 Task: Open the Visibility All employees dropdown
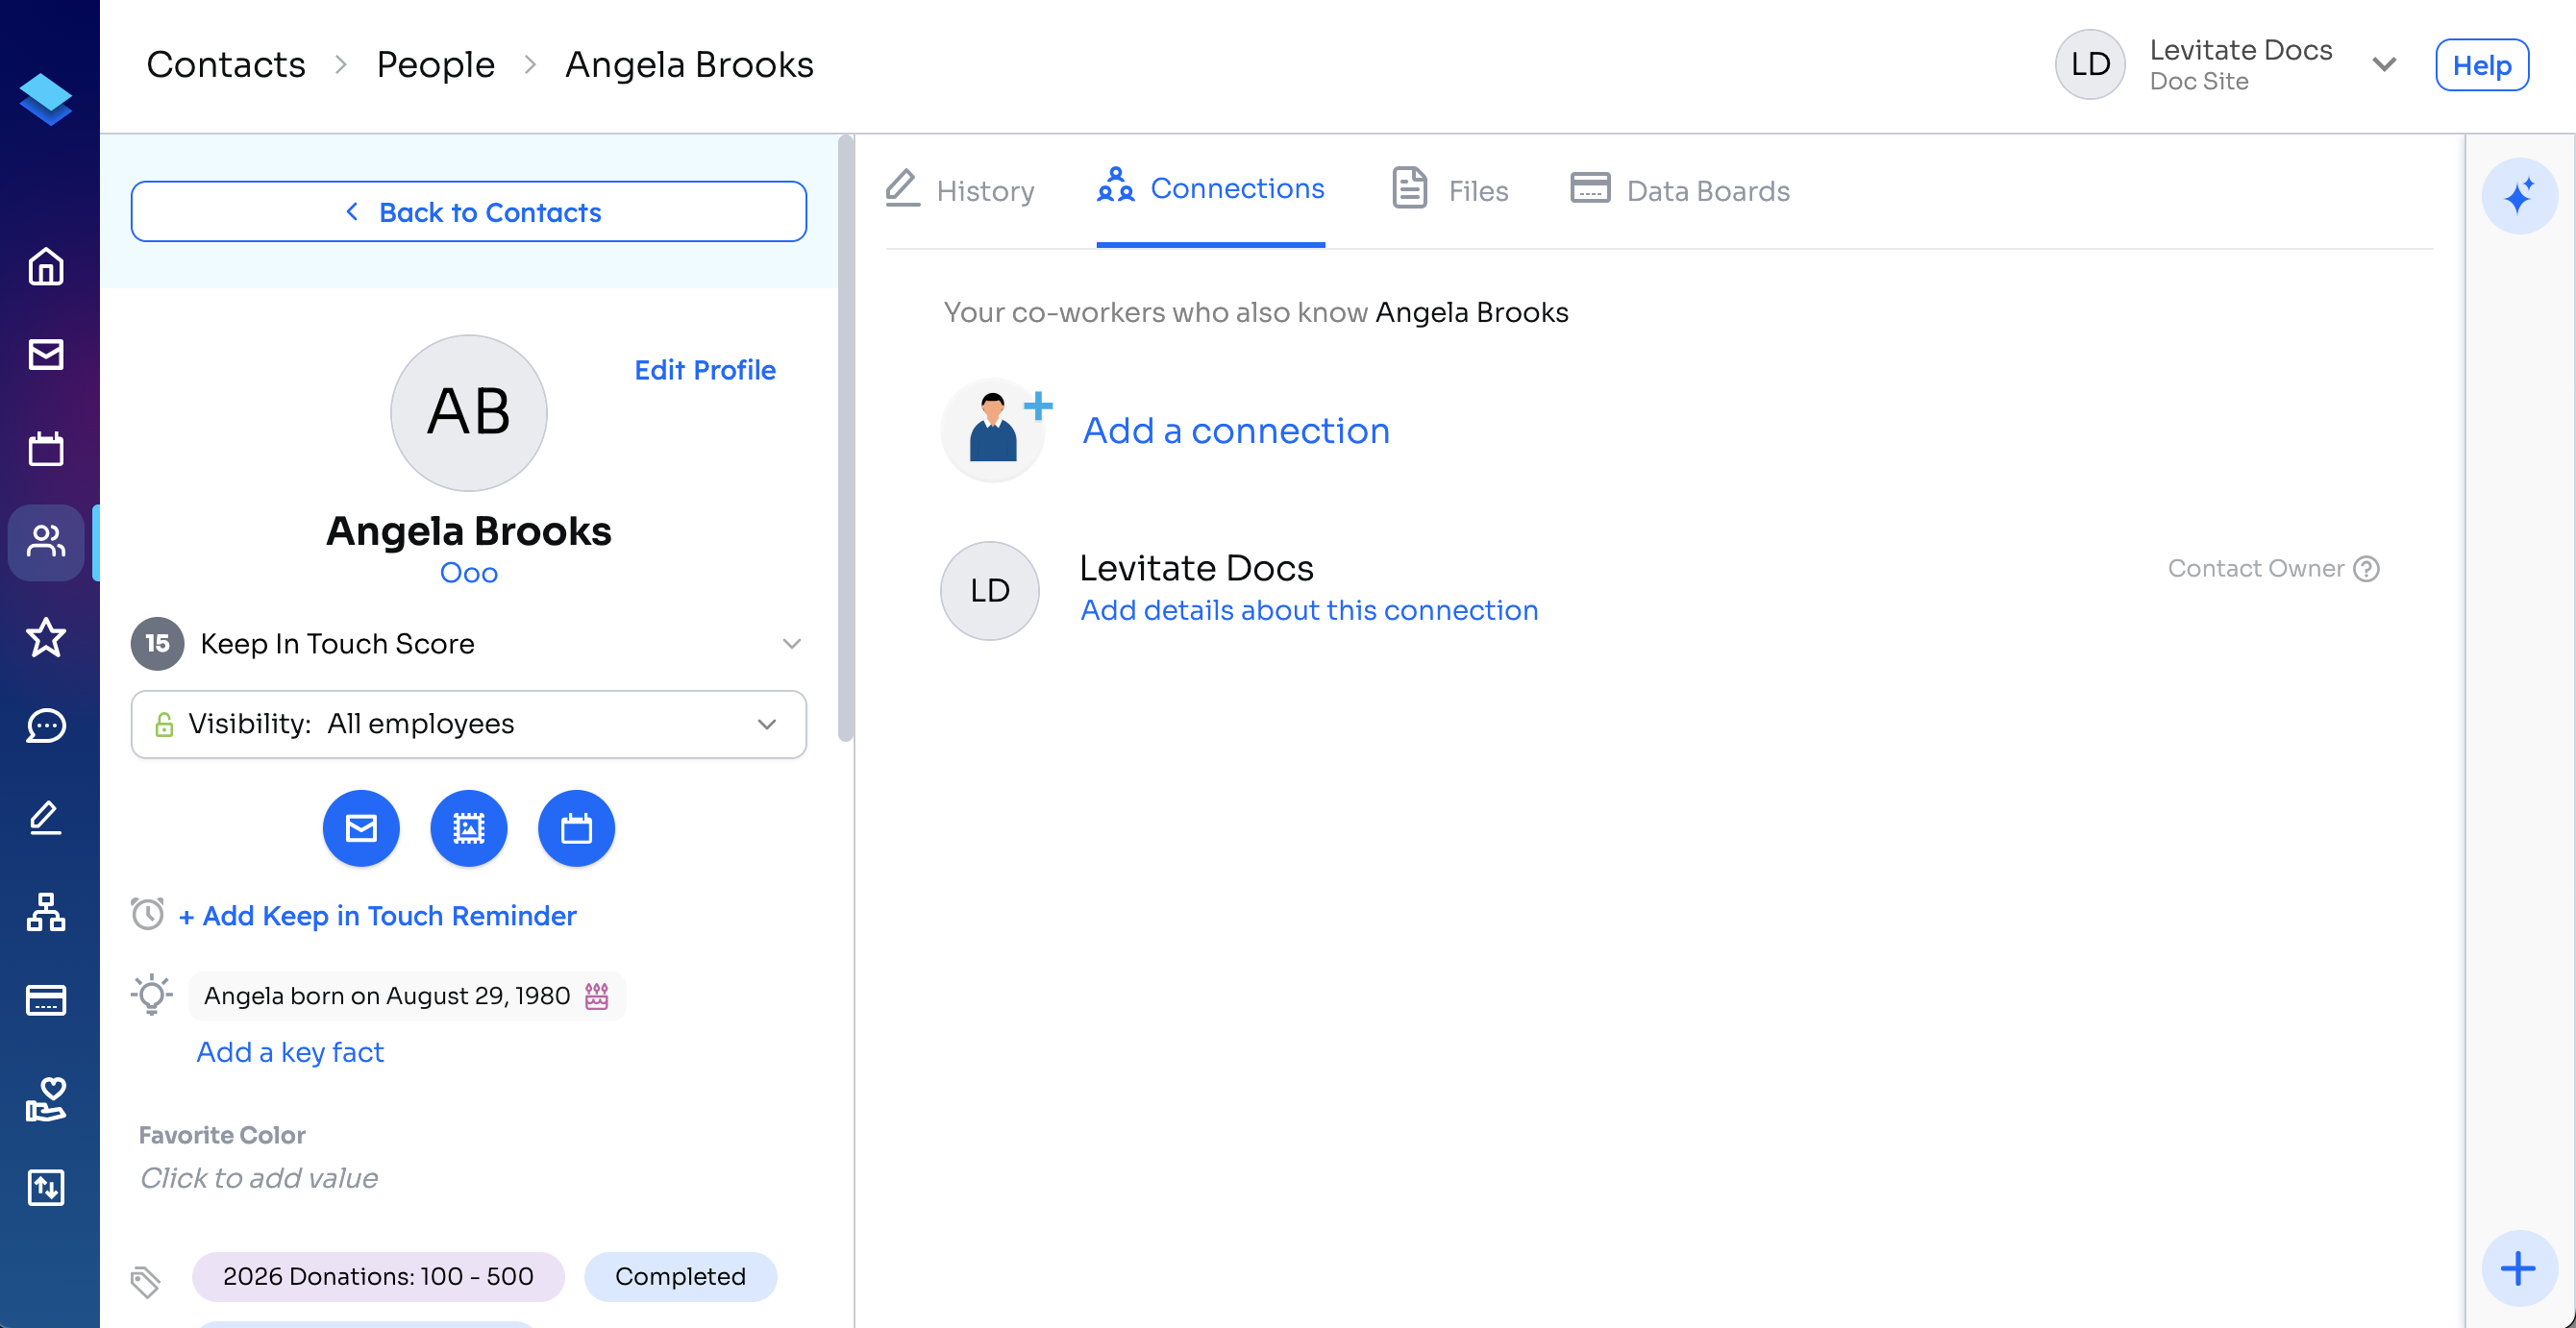(x=469, y=724)
